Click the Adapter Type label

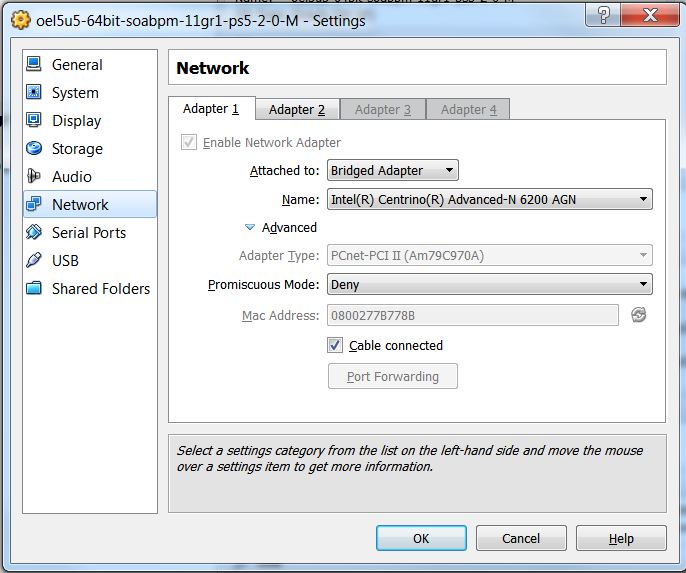point(279,255)
